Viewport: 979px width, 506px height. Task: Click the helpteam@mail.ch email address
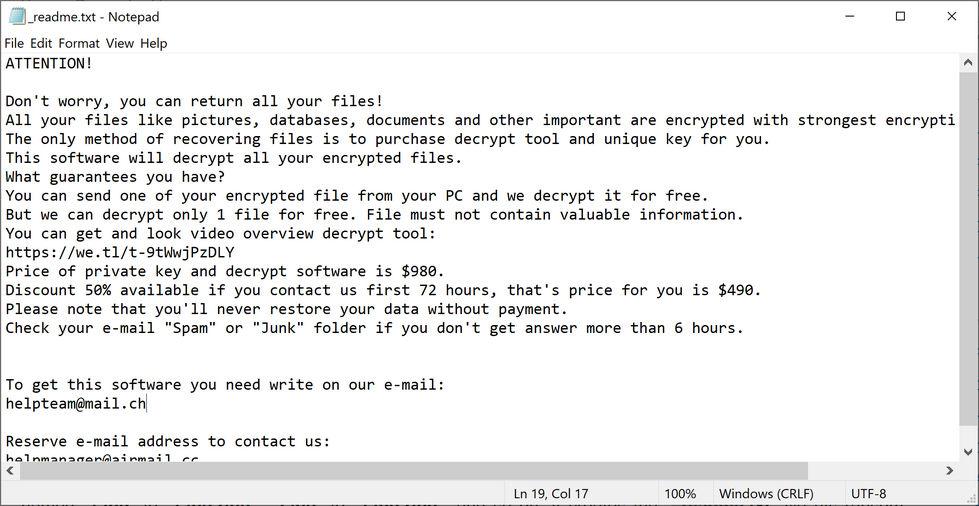point(76,404)
